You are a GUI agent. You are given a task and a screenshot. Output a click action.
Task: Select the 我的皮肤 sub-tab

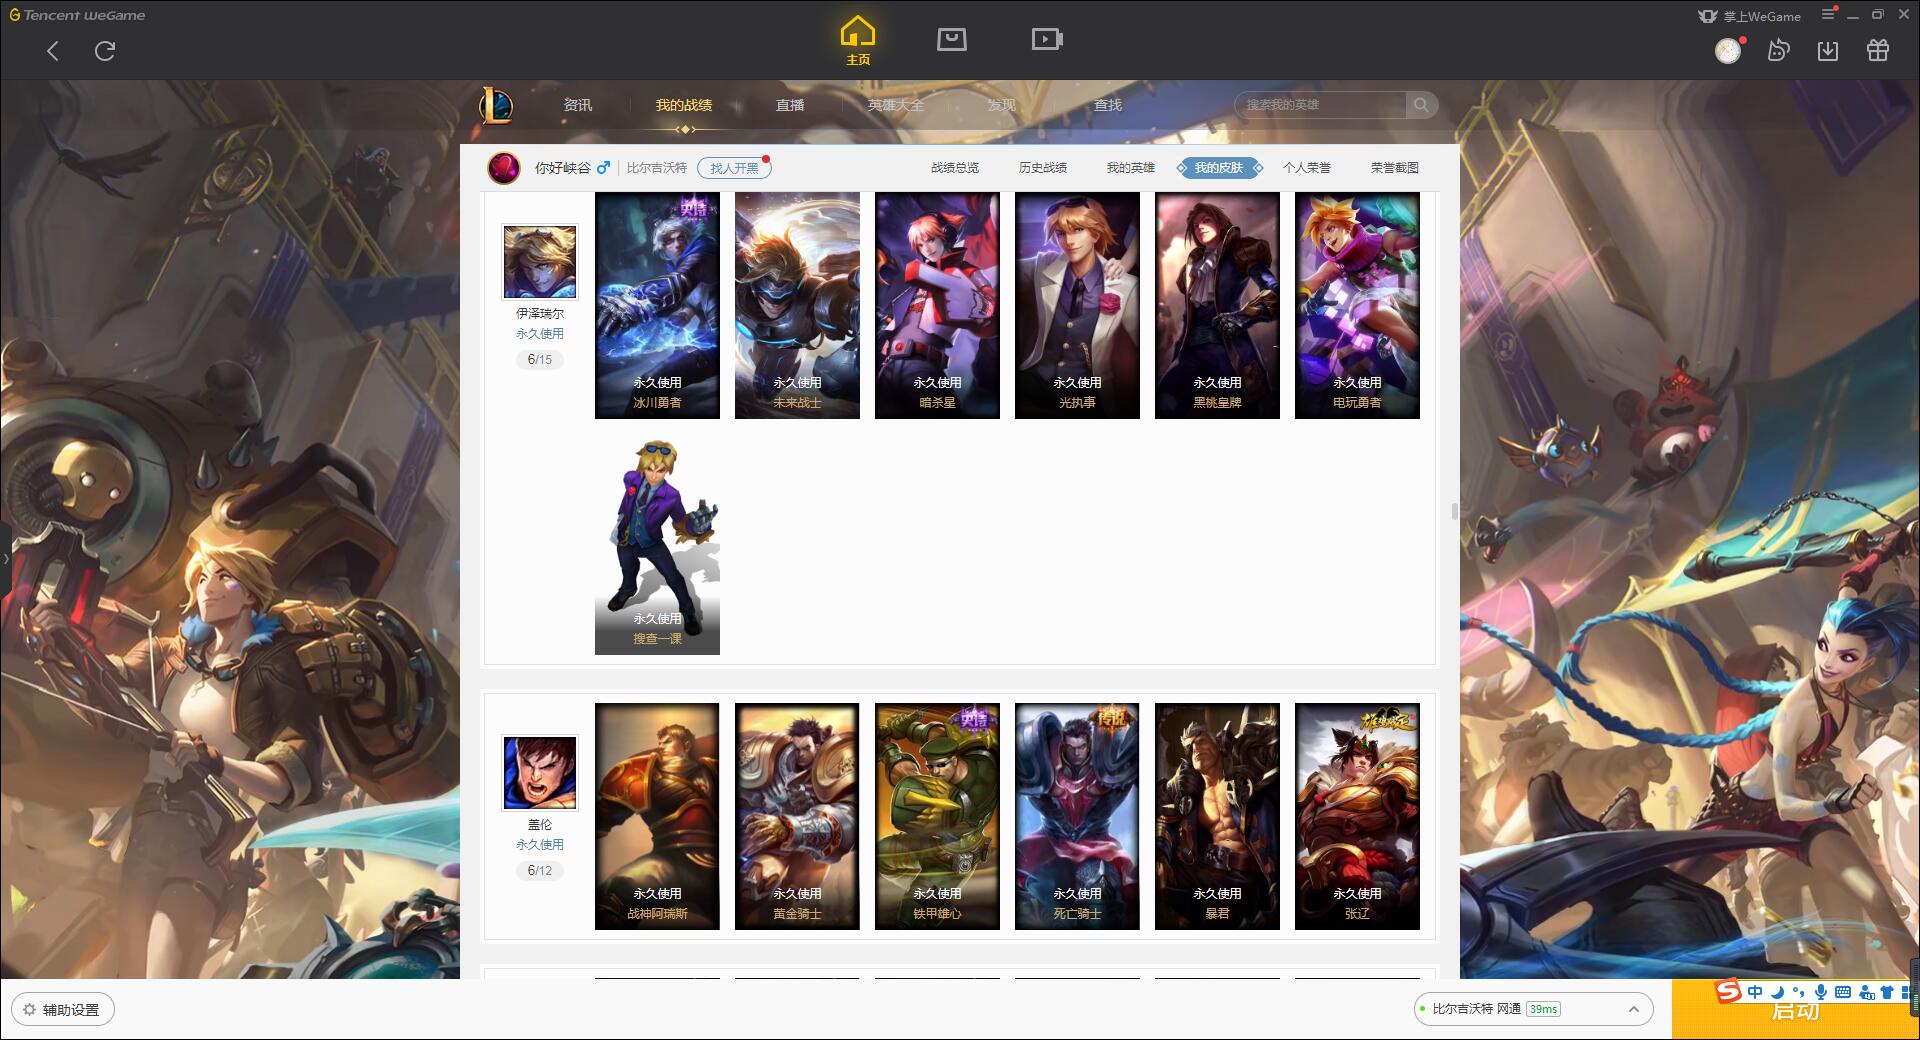click(x=1219, y=168)
